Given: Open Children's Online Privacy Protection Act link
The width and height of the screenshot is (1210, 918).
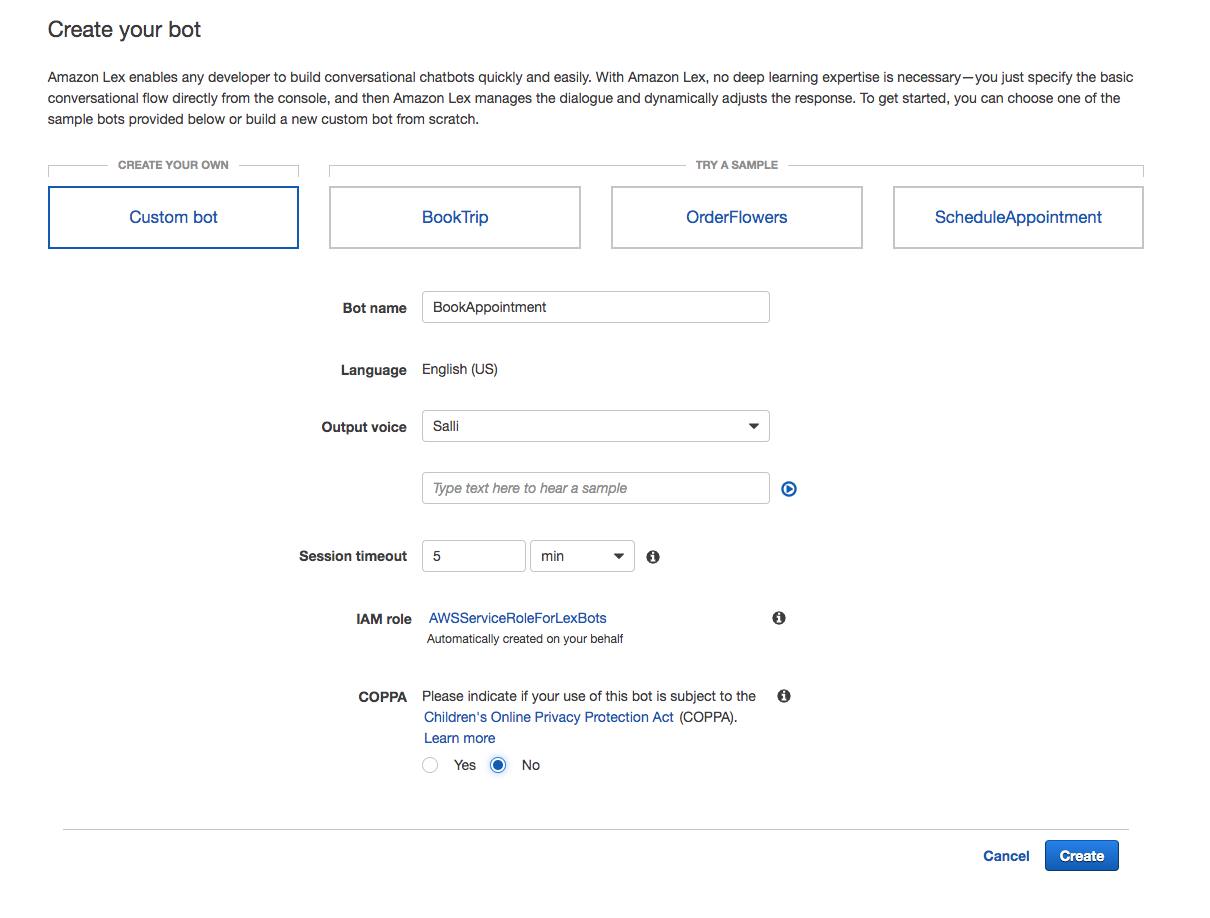Looking at the screenshot, I should (549, 717).
